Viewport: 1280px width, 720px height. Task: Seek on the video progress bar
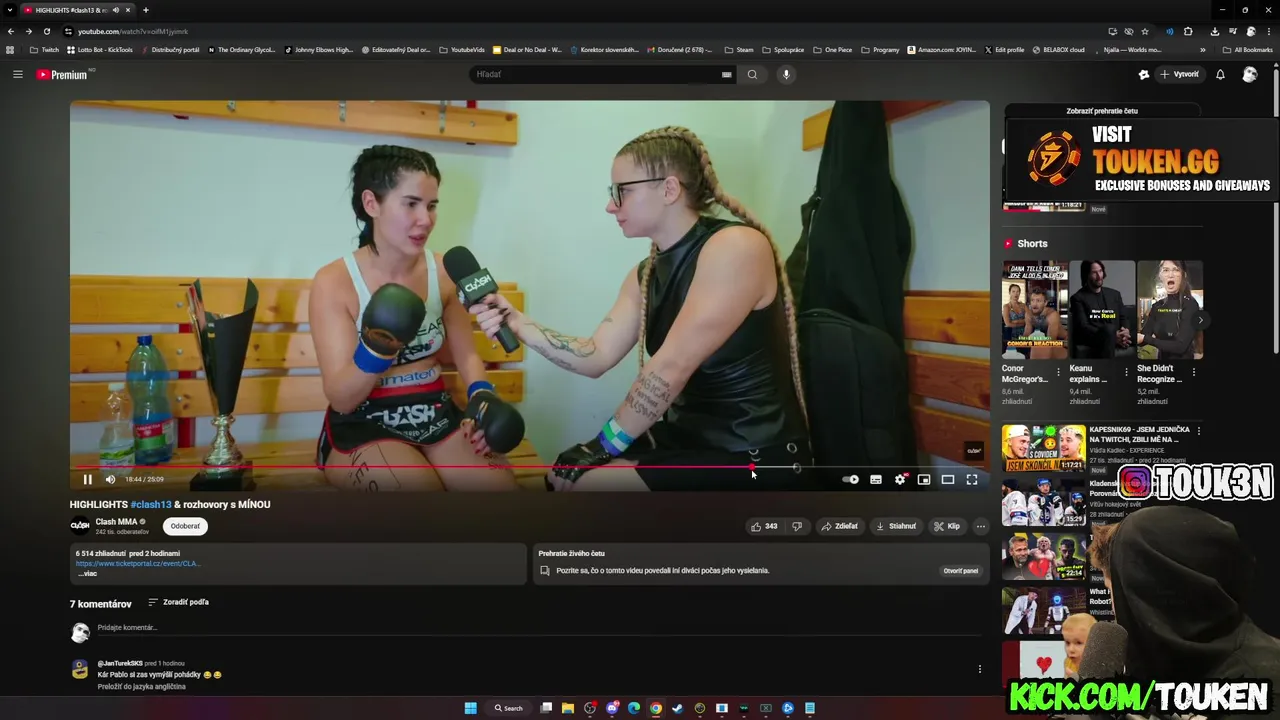click(530, 467)
